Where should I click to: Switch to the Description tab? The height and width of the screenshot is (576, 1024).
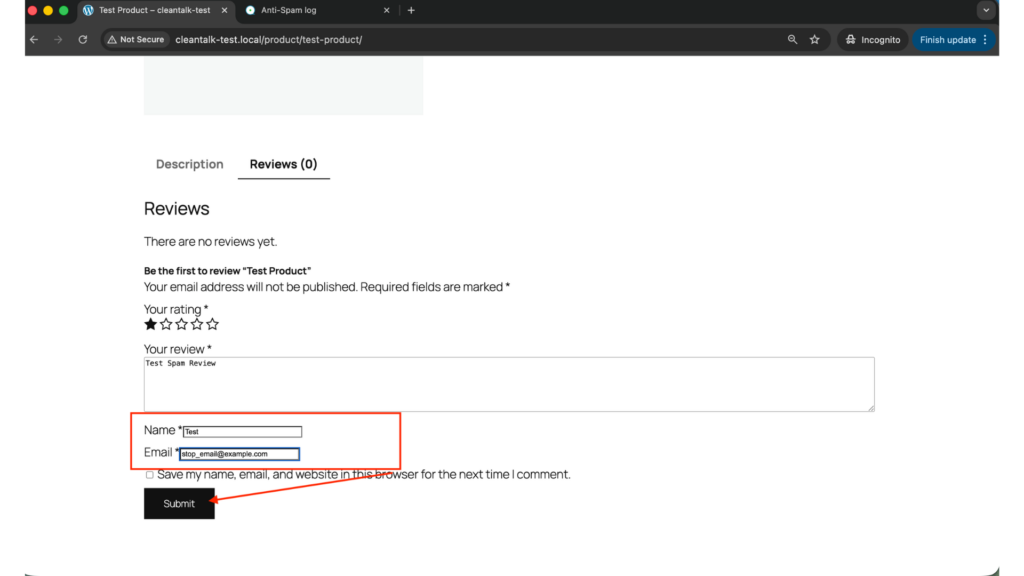pyautogui.click(x=189, y=164)
